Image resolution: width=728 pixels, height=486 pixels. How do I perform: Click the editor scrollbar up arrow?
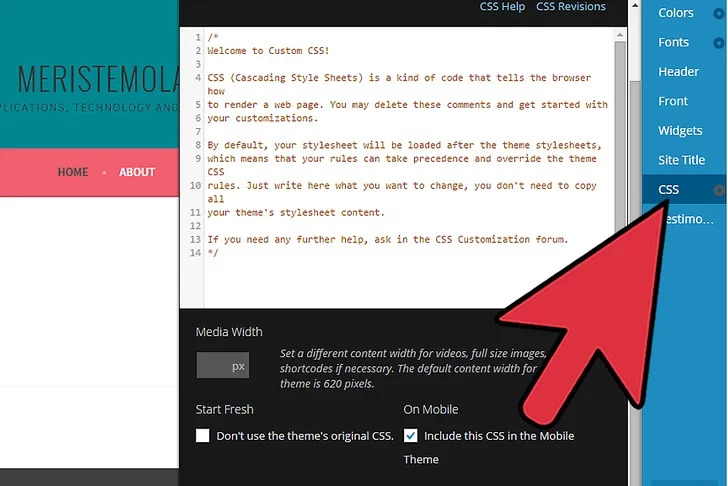(621, 37)
